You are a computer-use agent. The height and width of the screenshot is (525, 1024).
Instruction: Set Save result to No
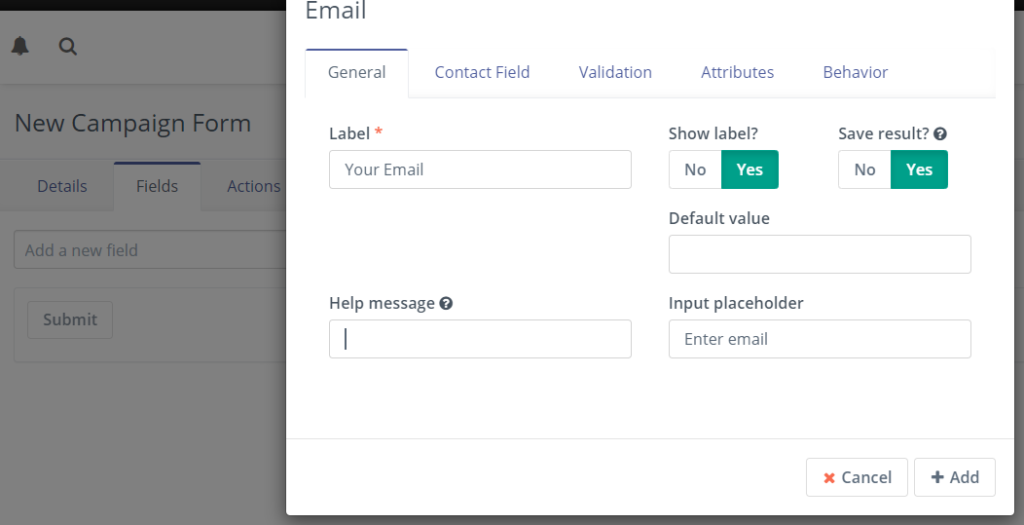[865, 170]
